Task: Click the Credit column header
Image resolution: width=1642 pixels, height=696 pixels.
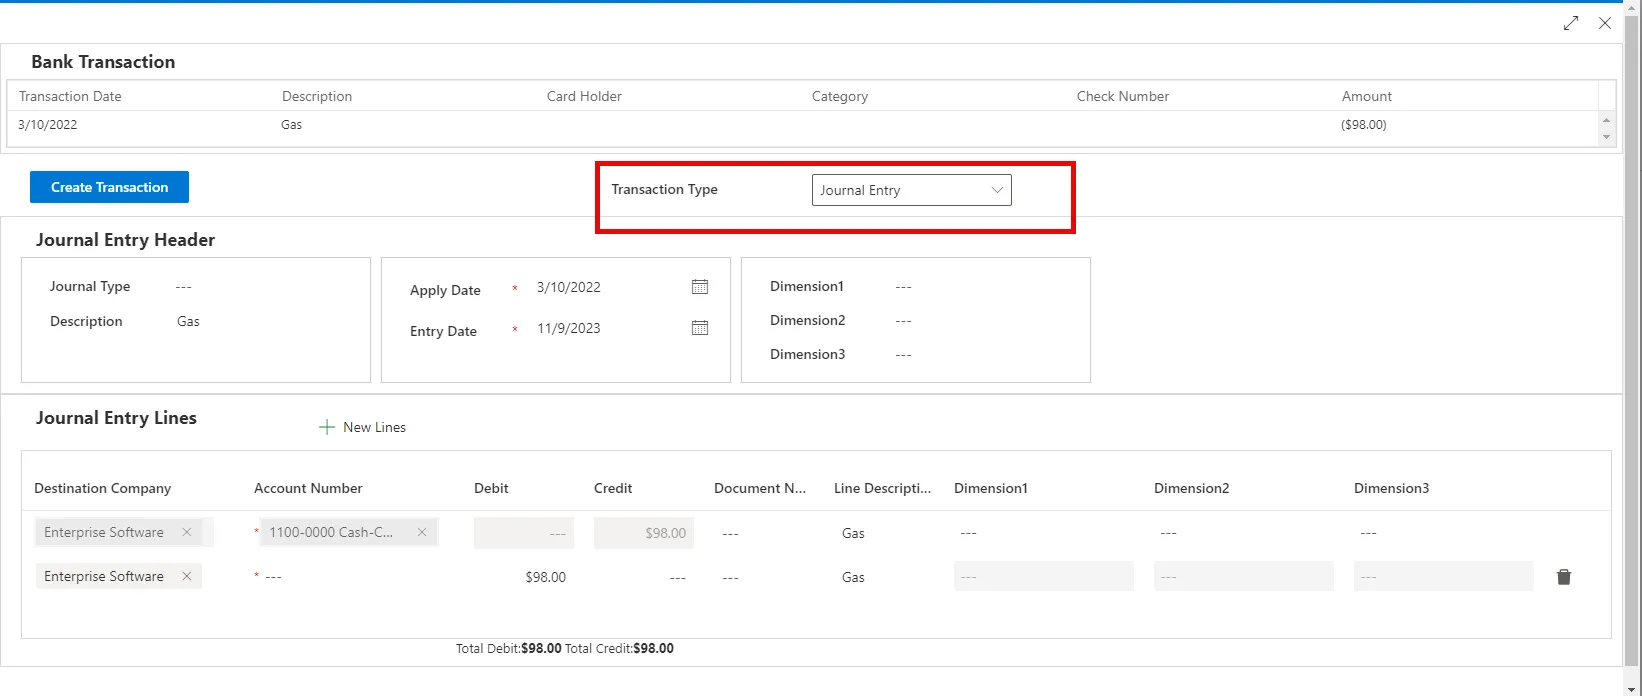Action: pos(613,488)
